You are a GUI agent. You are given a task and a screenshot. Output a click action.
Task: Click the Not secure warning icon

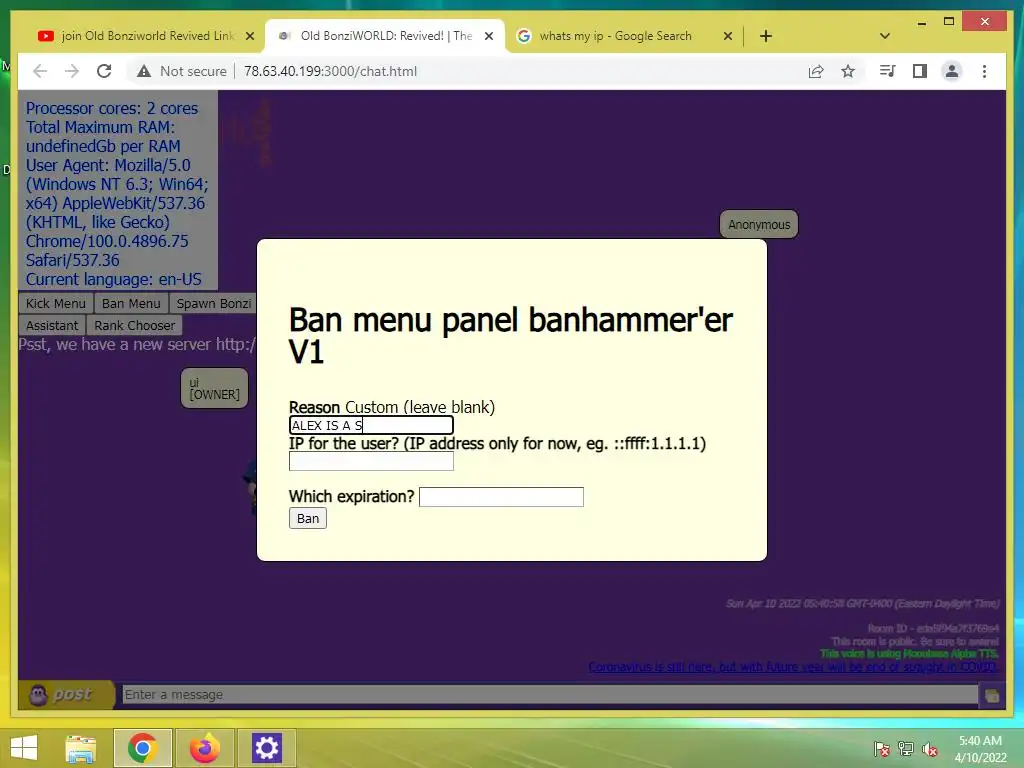144,71
